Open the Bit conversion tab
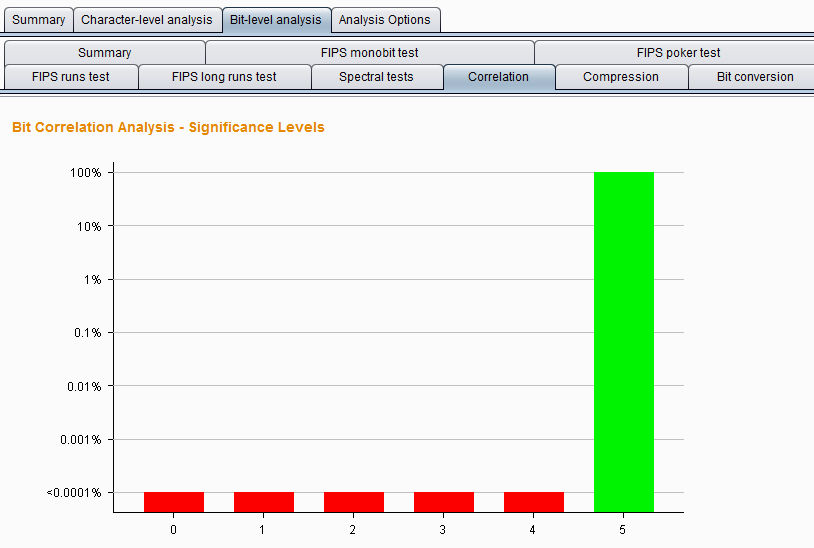This screenshot has width=814, height=548. pos(755,77)
